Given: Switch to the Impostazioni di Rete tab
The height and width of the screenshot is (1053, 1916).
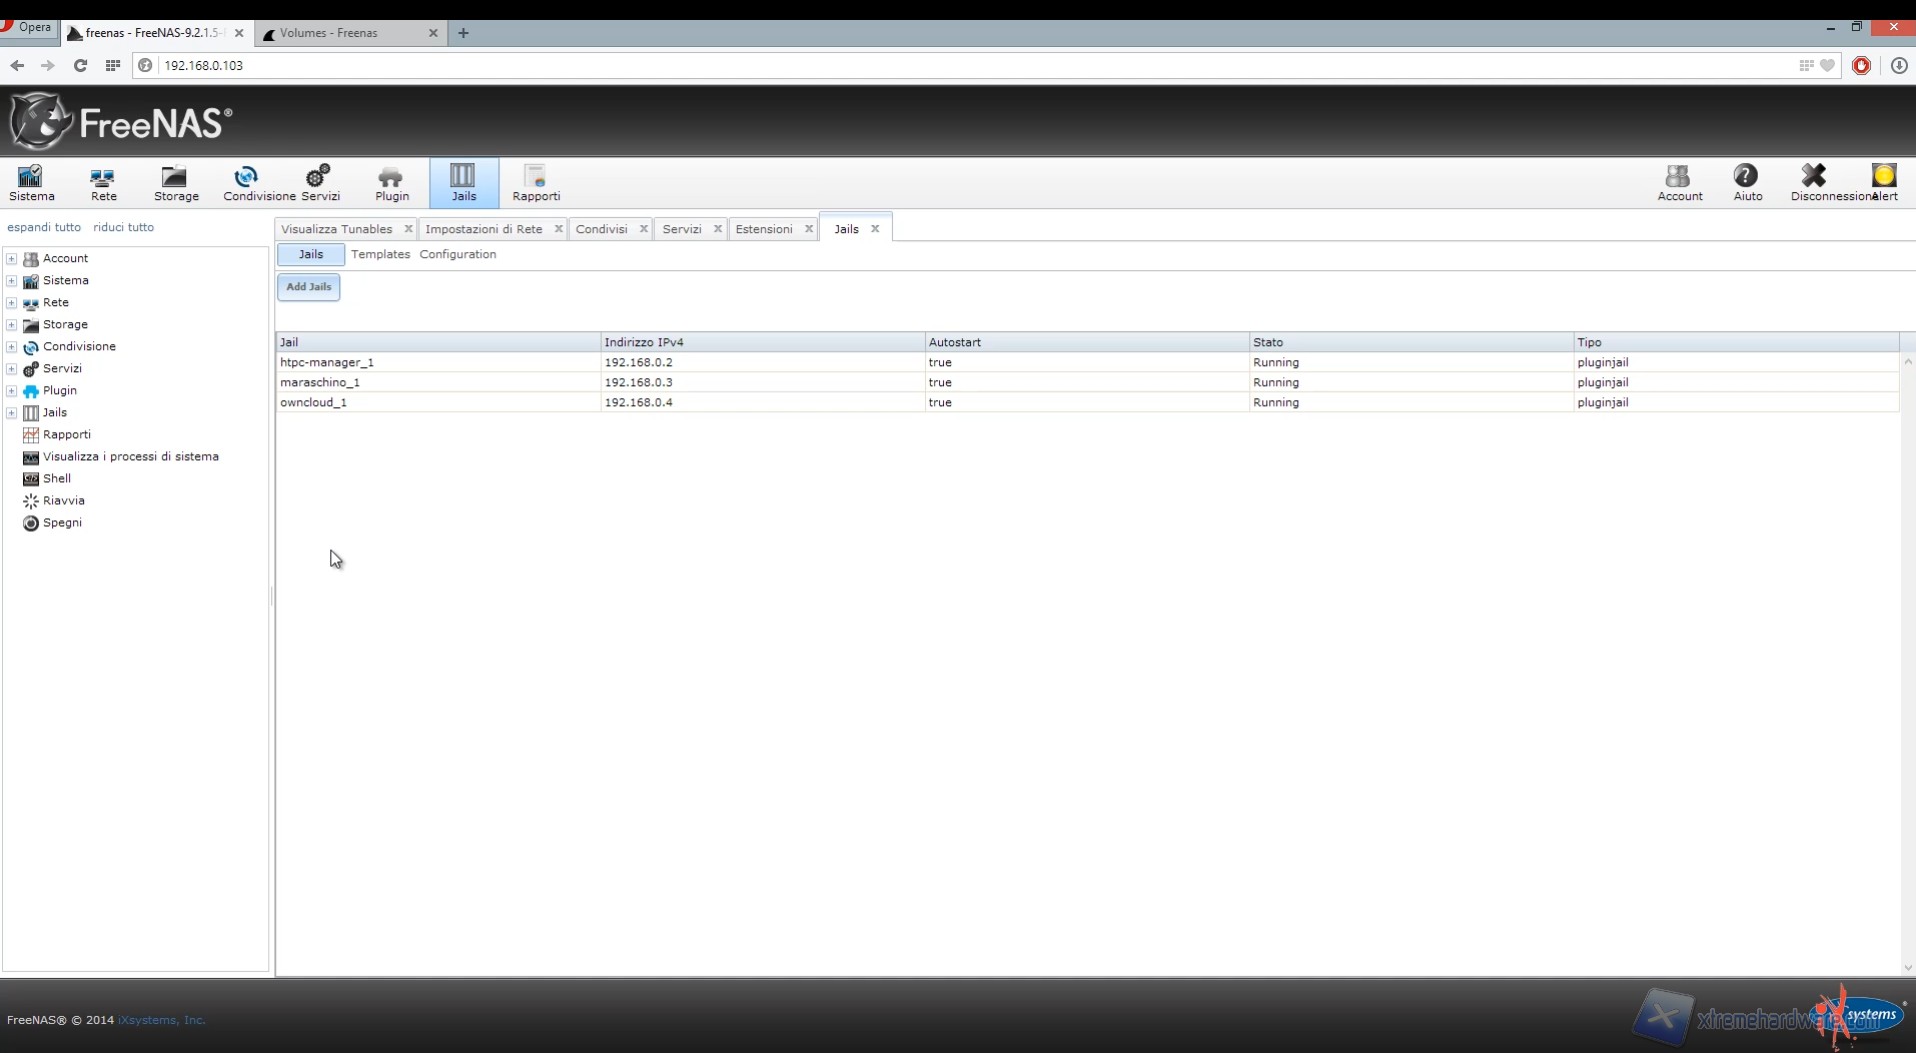Looking at the screenshot, I should [483, 229].
